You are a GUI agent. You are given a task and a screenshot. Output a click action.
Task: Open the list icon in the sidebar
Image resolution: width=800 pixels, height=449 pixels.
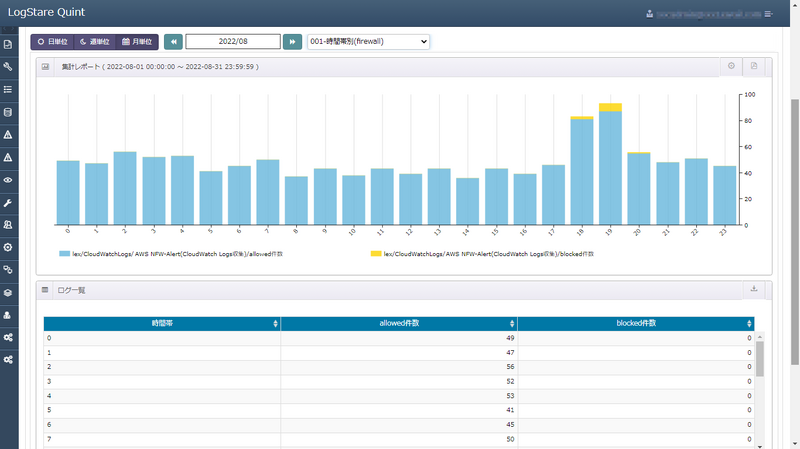click(x=8, y=90)
